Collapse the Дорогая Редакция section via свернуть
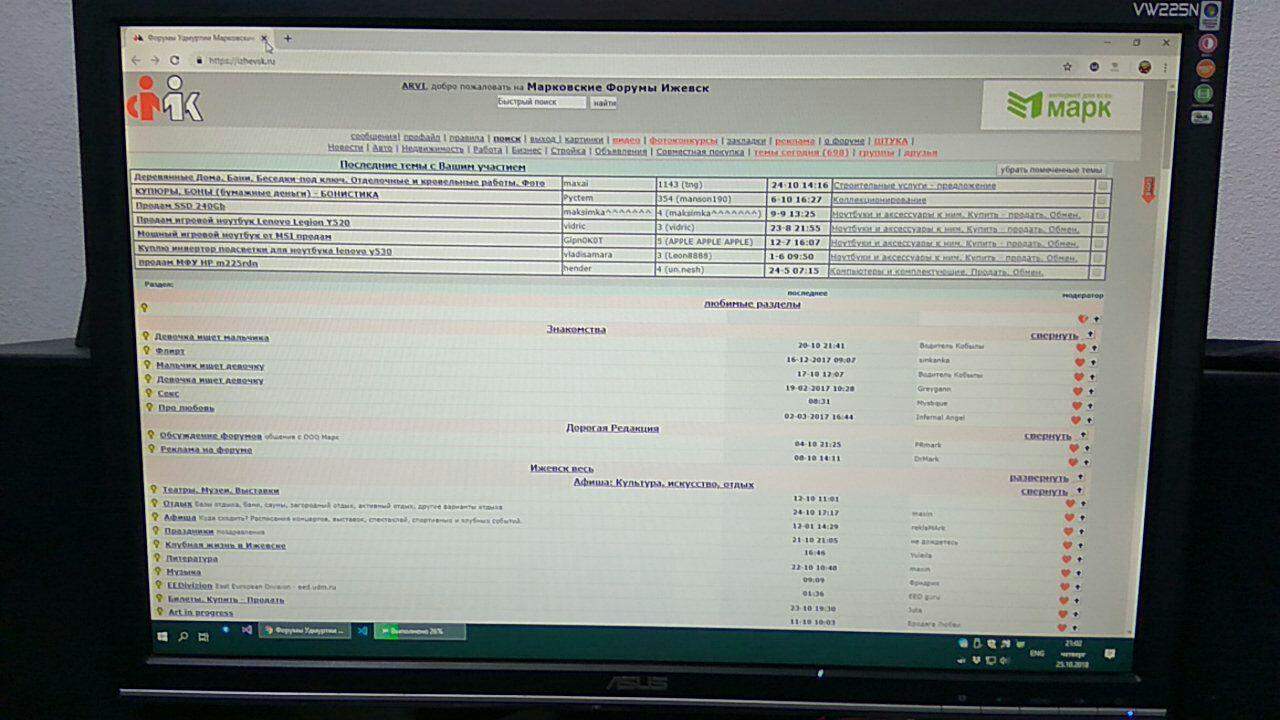The image size is (1280, 720). pos(1047,436)
